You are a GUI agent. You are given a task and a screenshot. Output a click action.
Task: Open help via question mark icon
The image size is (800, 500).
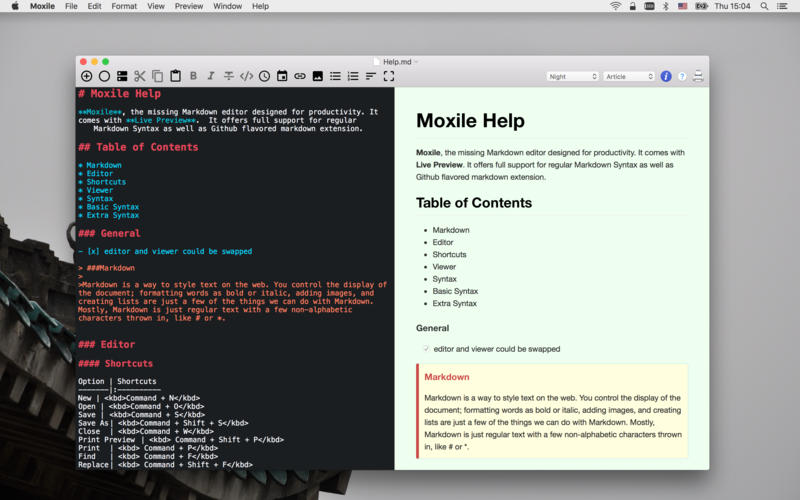pyautogui.click(x=682, y=77)
